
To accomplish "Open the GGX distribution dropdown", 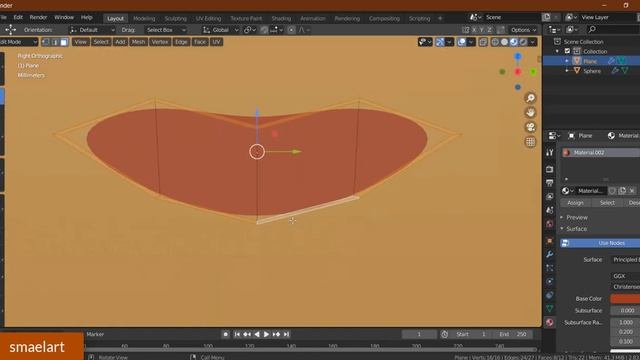I will tap(625, 276).
